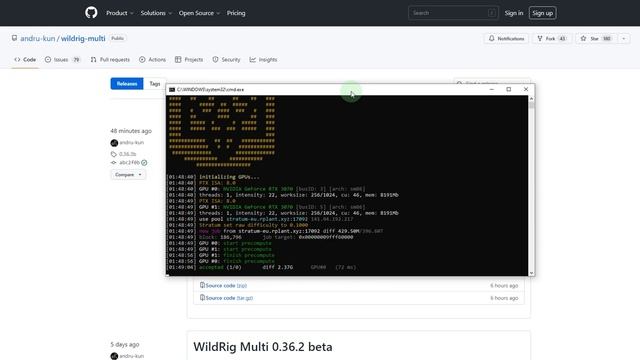640x360 pixels.
Task: Click the repository book icon
Action: point(14,38)
